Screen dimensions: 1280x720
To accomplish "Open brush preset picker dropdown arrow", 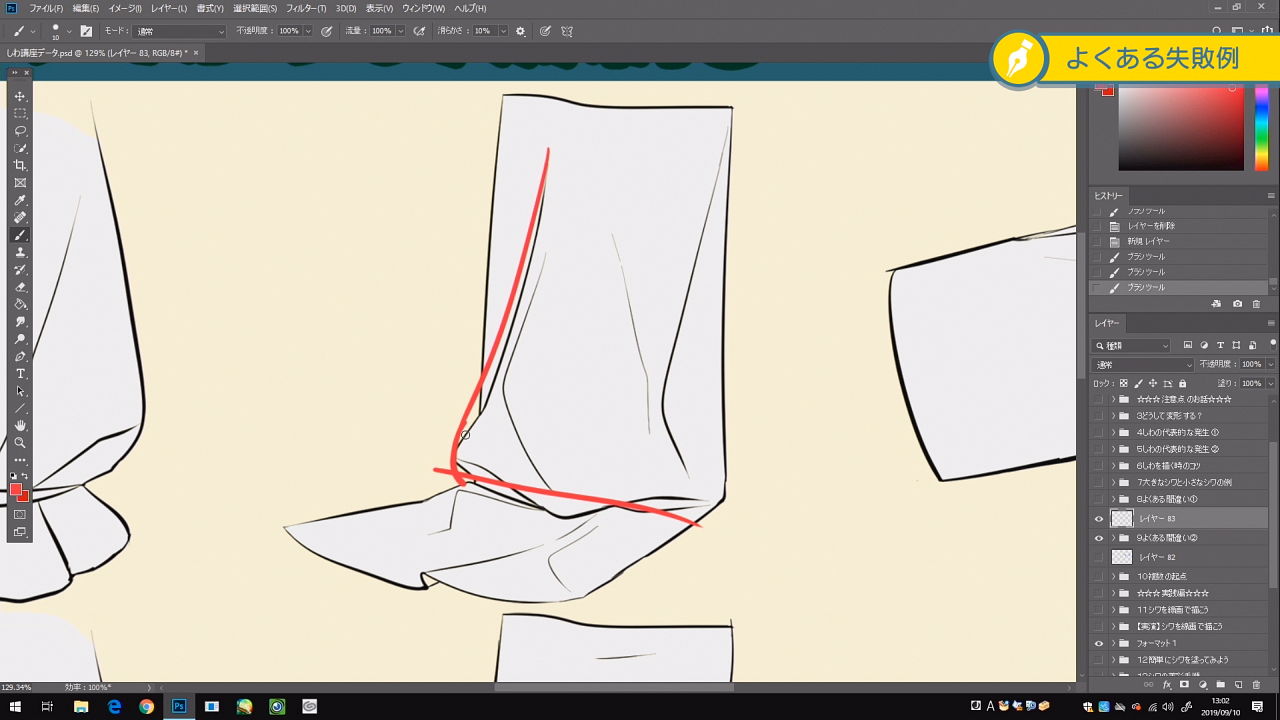I will tap(69, 31).
